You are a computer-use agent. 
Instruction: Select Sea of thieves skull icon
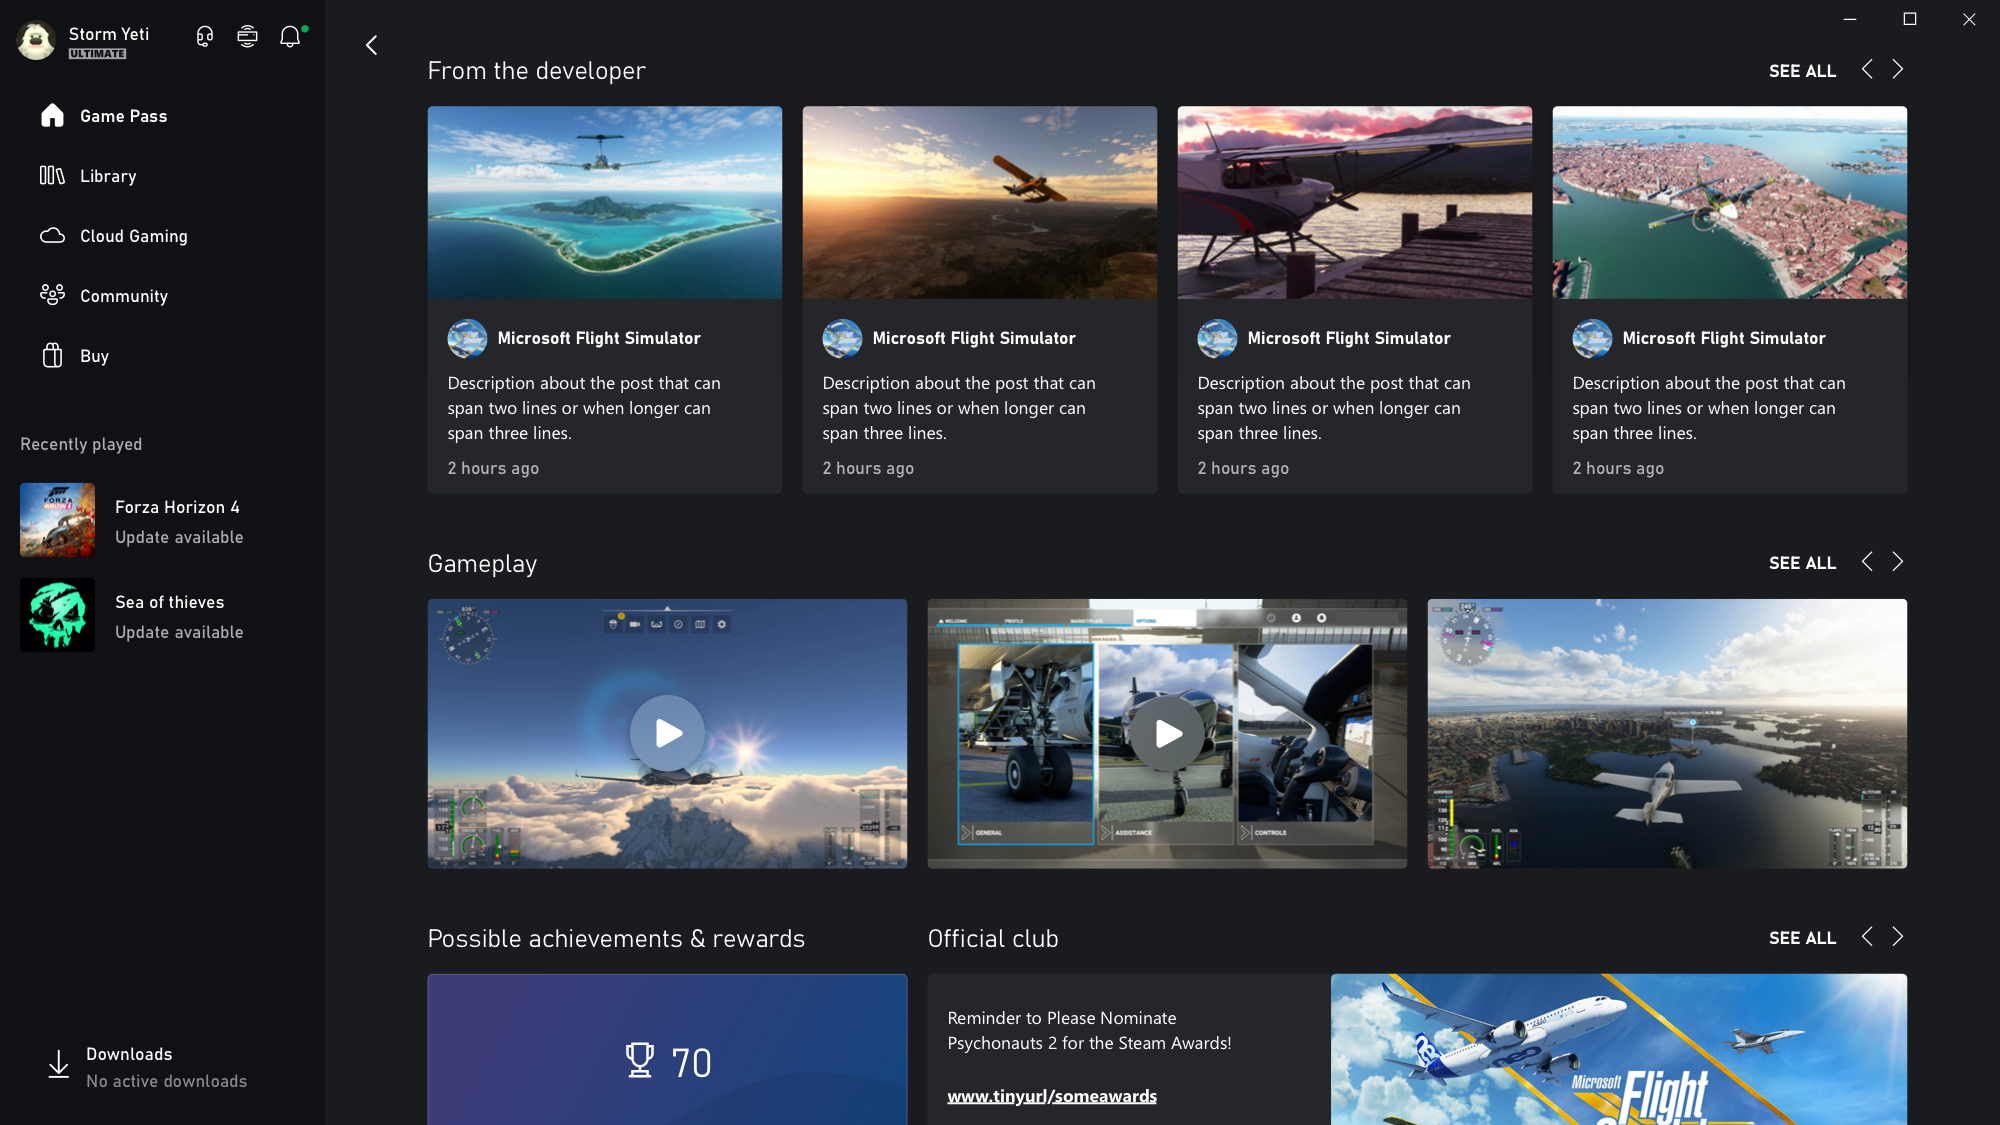(58, 615)
